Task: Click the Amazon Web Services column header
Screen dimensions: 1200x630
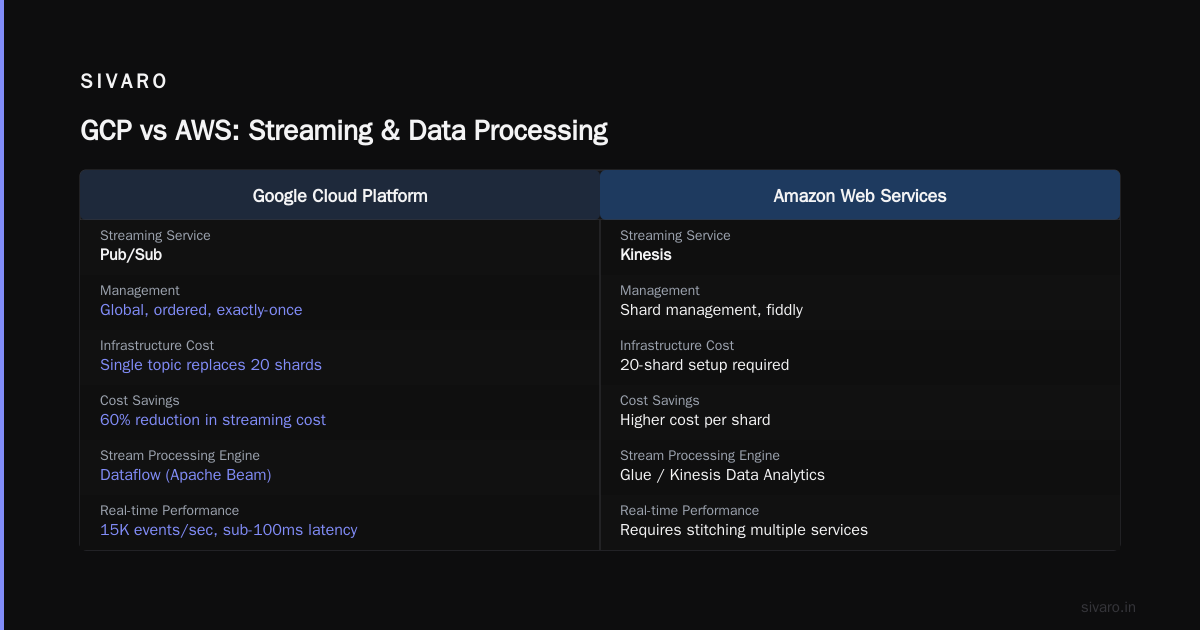Action: pos(860,196)
